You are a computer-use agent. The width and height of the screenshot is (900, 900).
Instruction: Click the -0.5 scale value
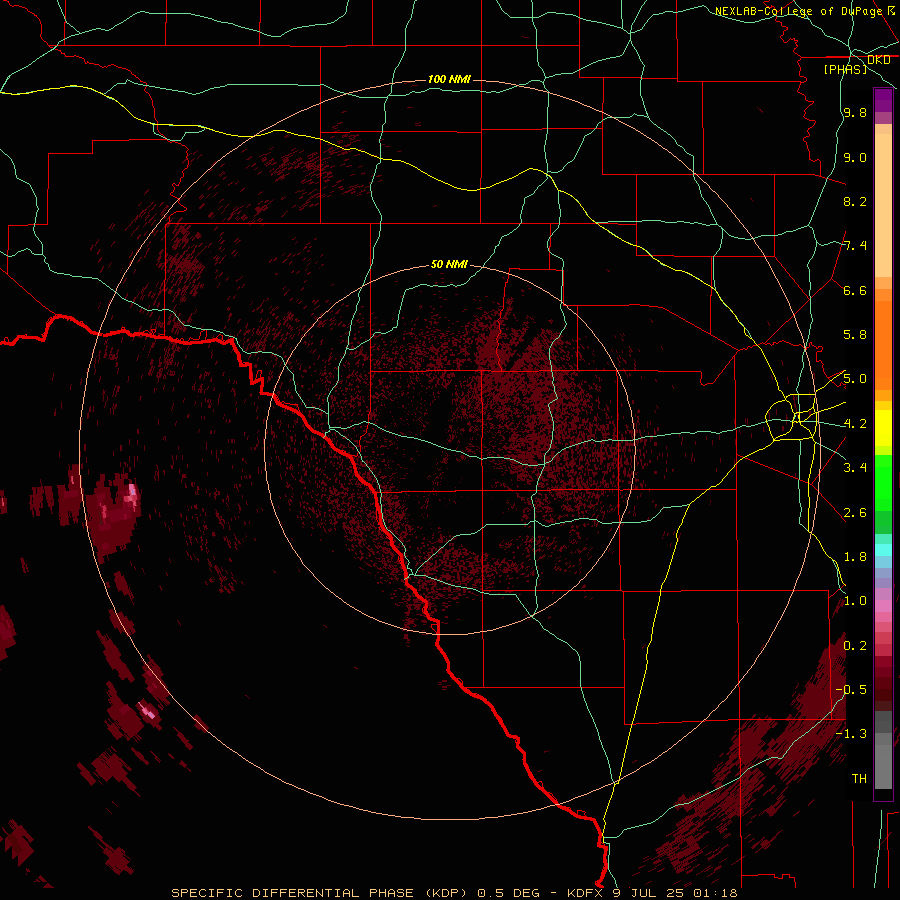coord(851,690)
